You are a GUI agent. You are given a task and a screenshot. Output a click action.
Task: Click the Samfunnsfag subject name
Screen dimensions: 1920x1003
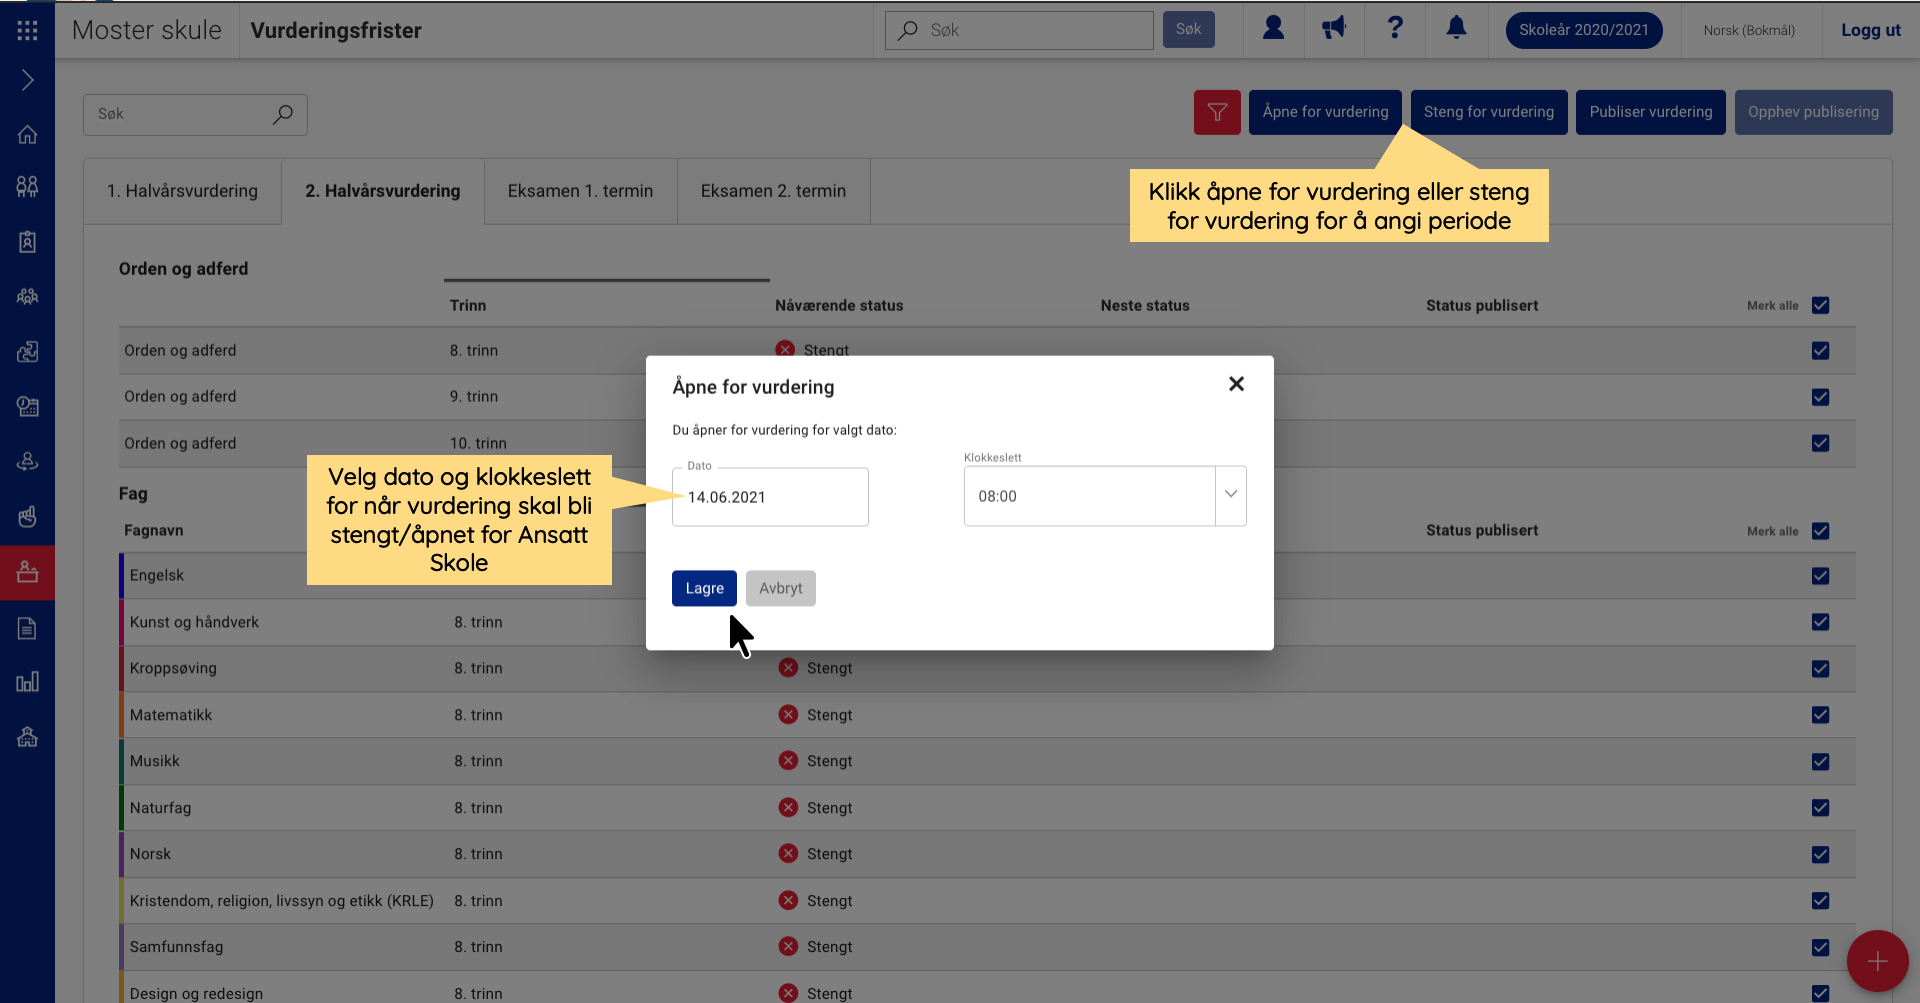coord(176,946)
